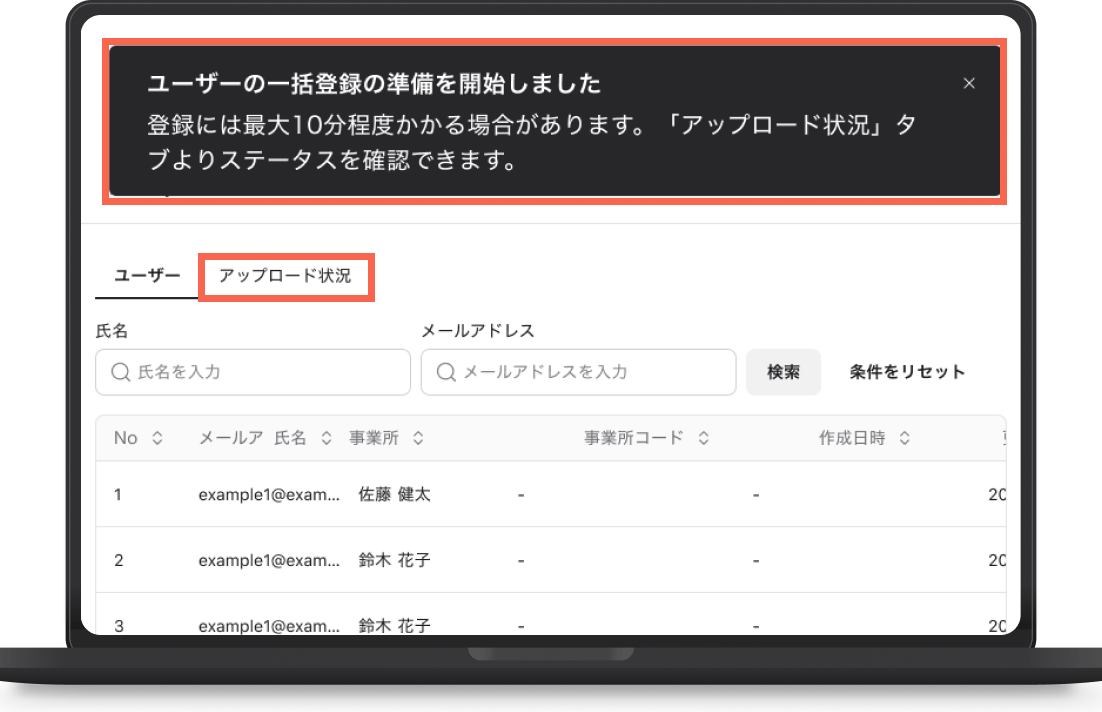Click the メールア column header
Viewport: 1102px width, 712px height.
point(231,438)
